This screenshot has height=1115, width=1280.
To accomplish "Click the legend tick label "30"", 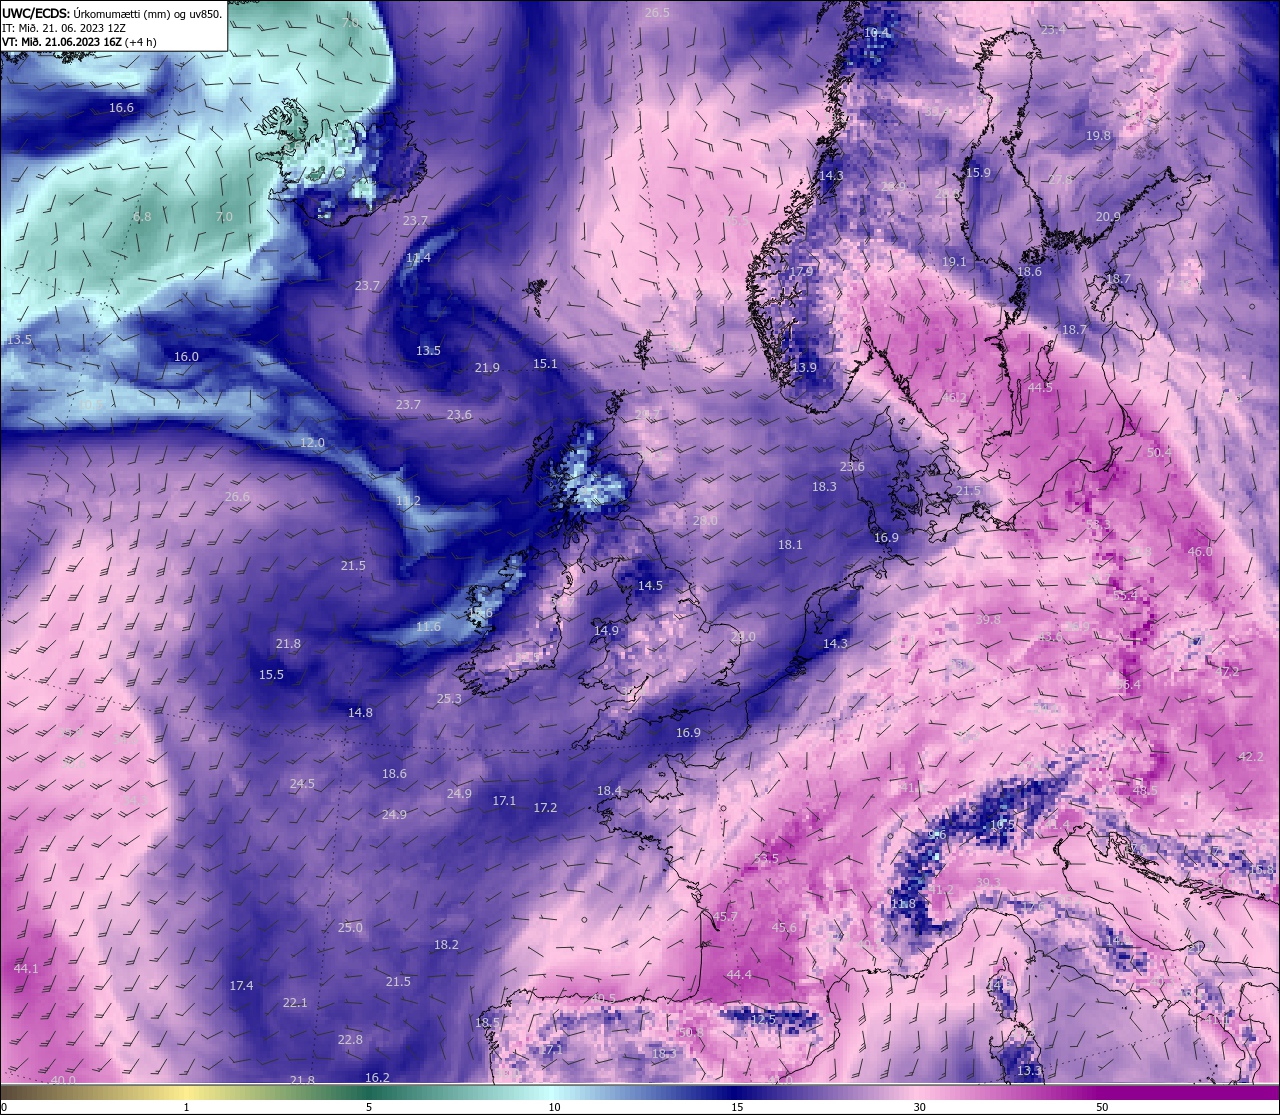I will pos(919,1107).
